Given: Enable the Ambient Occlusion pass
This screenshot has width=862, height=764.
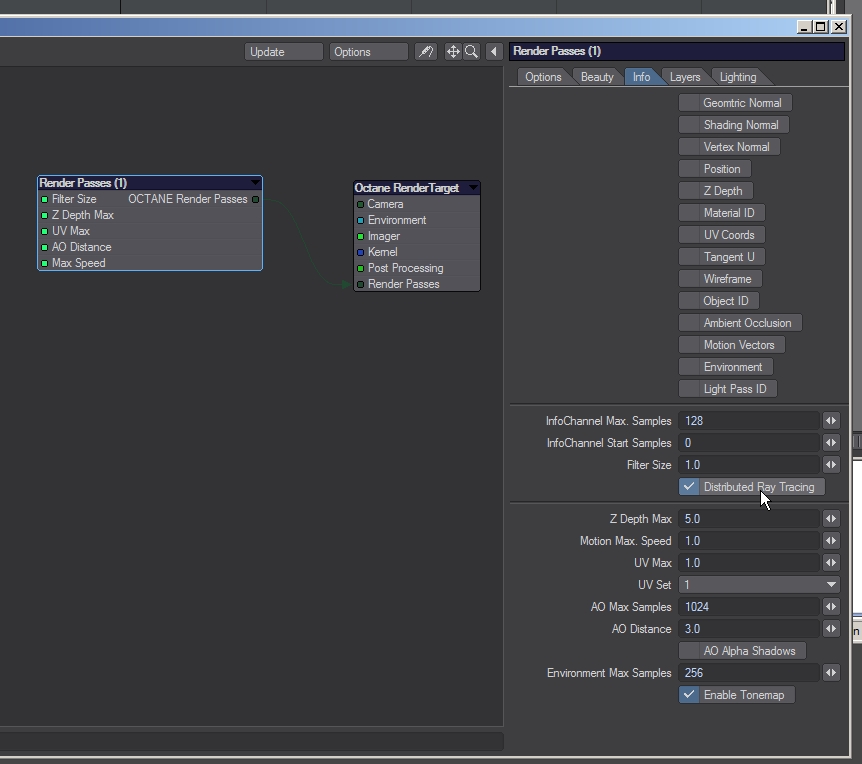Looking at the screenshot, I should (740, 323).
